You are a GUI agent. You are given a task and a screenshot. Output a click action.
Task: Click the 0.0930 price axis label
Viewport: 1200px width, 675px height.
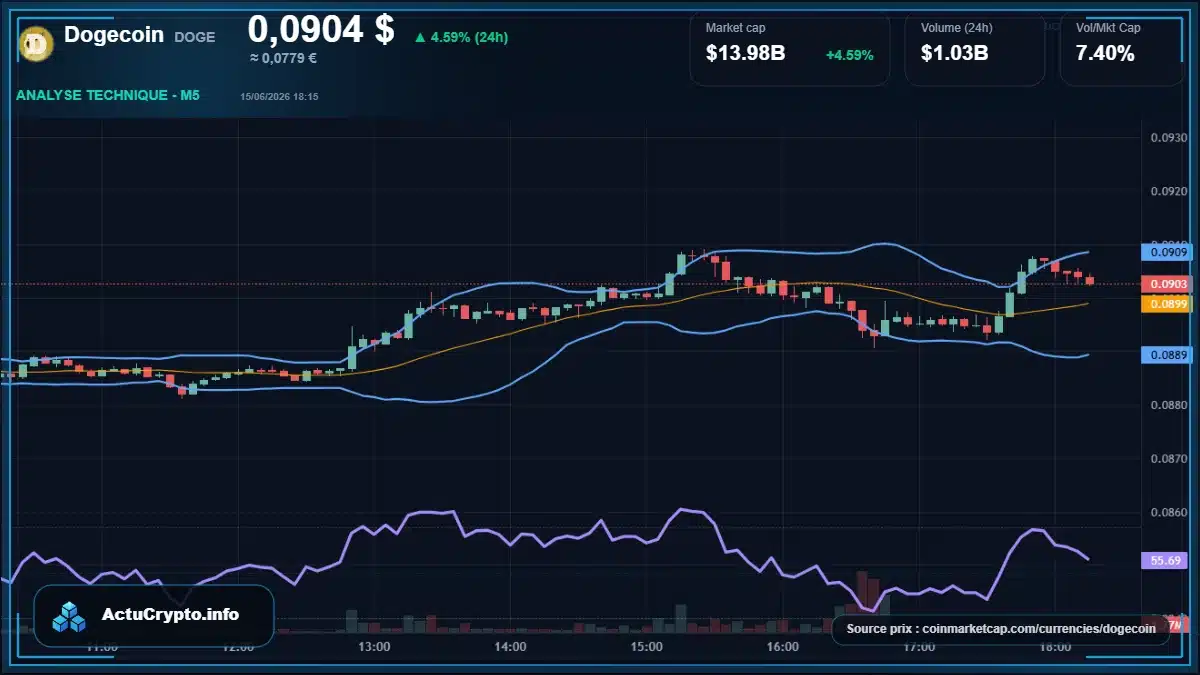tap(1167, 138)
